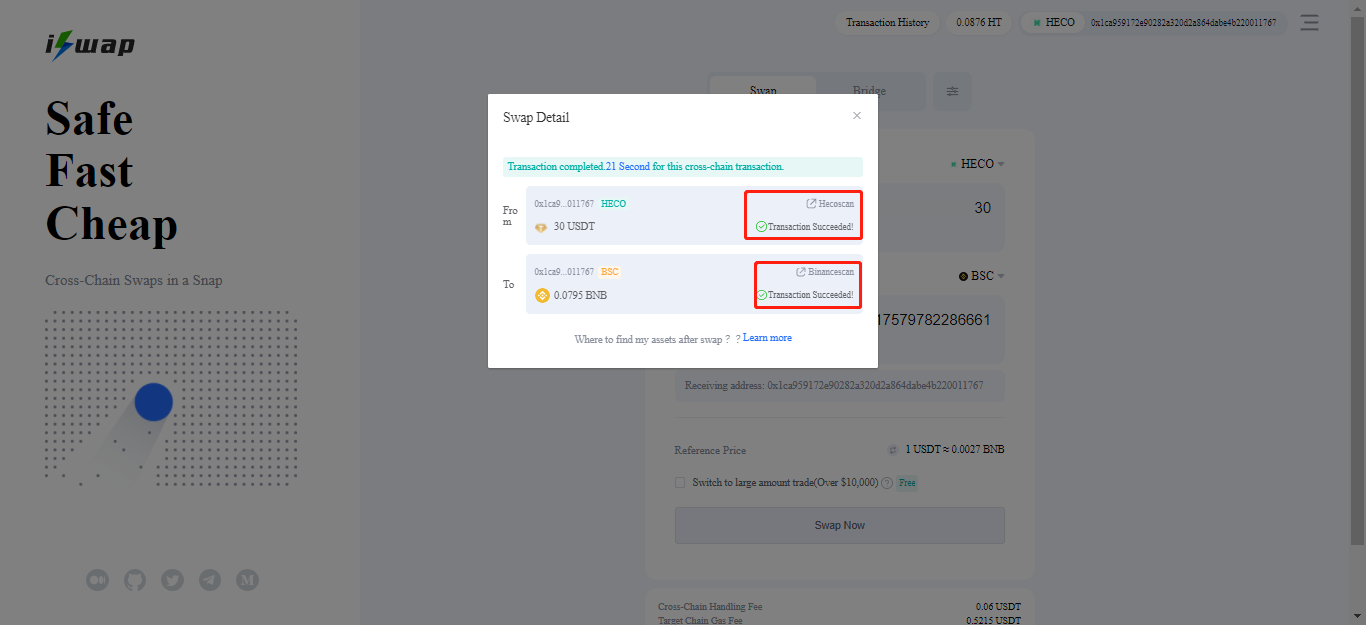Open the Binancescan explorer link
This screenshot has width=1366, height=625.
tap(825, 272)
